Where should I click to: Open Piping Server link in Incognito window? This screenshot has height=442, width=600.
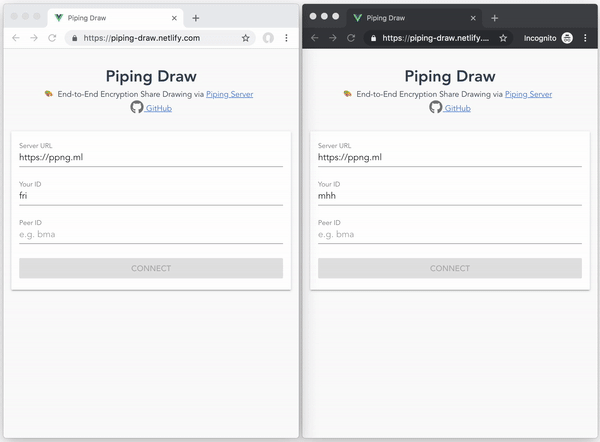[528, 94]
